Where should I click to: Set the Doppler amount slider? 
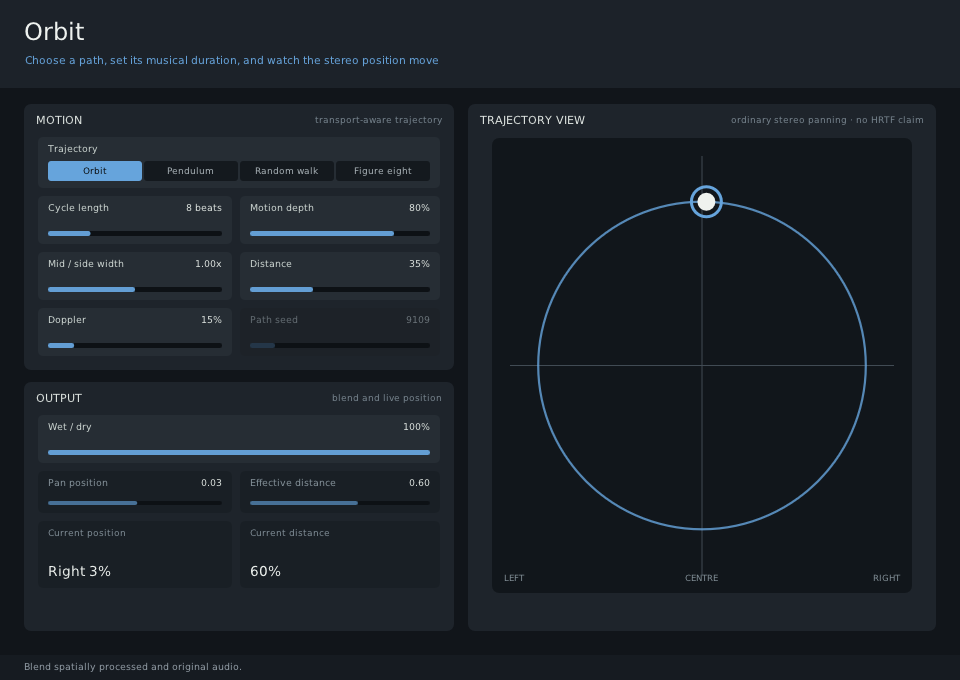click(x=135, y=345)
